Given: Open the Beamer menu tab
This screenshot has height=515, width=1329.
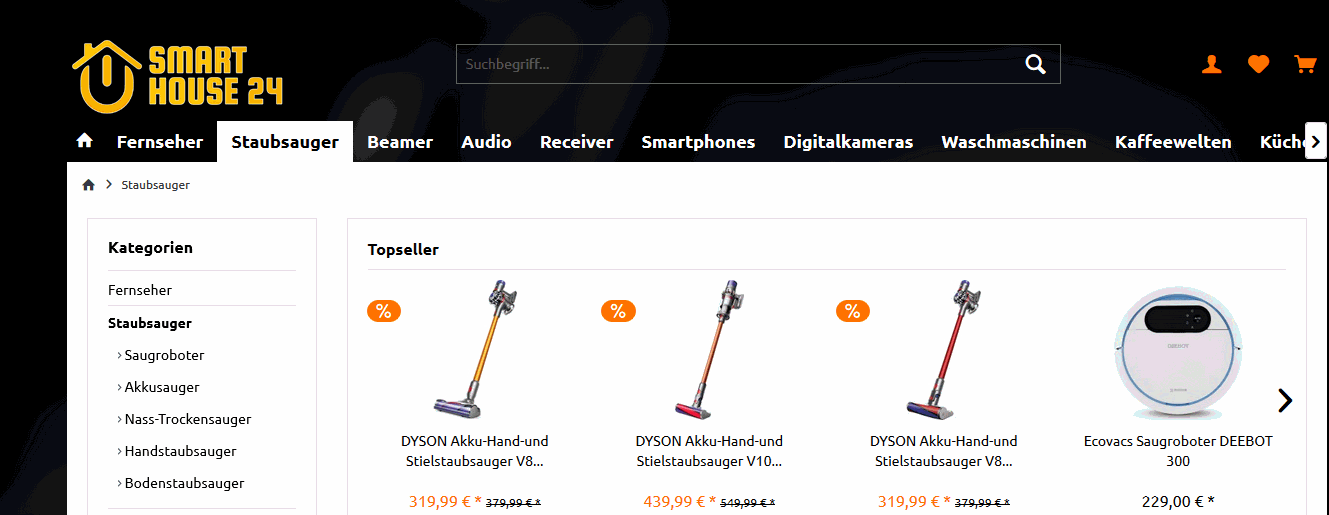Looking at the screenshot, I should pyautogui.click(x=400, y=142).
